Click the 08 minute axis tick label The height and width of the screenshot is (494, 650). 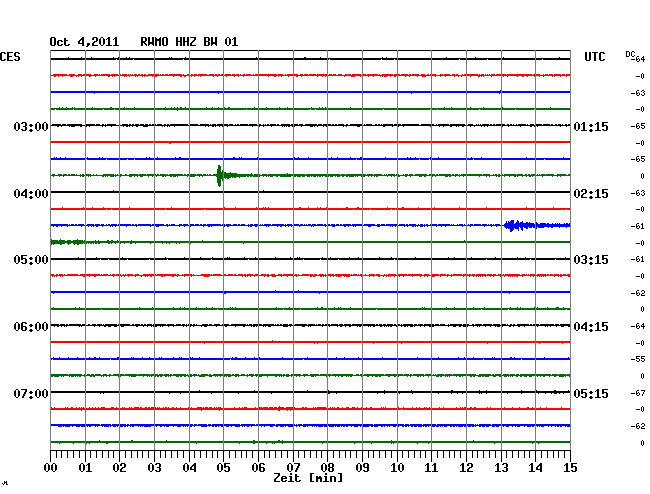click(x=327, y=468)
